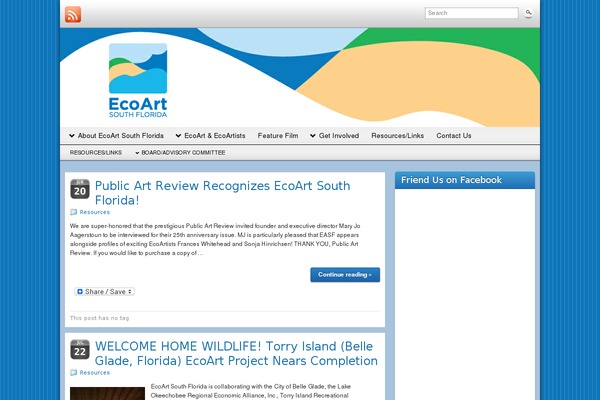Image resolution: width=600 pixels, height=400 pixels.
Task: Open BOARD/ADVISORY COMMITTEE submenu item
Action: point(183,153)
